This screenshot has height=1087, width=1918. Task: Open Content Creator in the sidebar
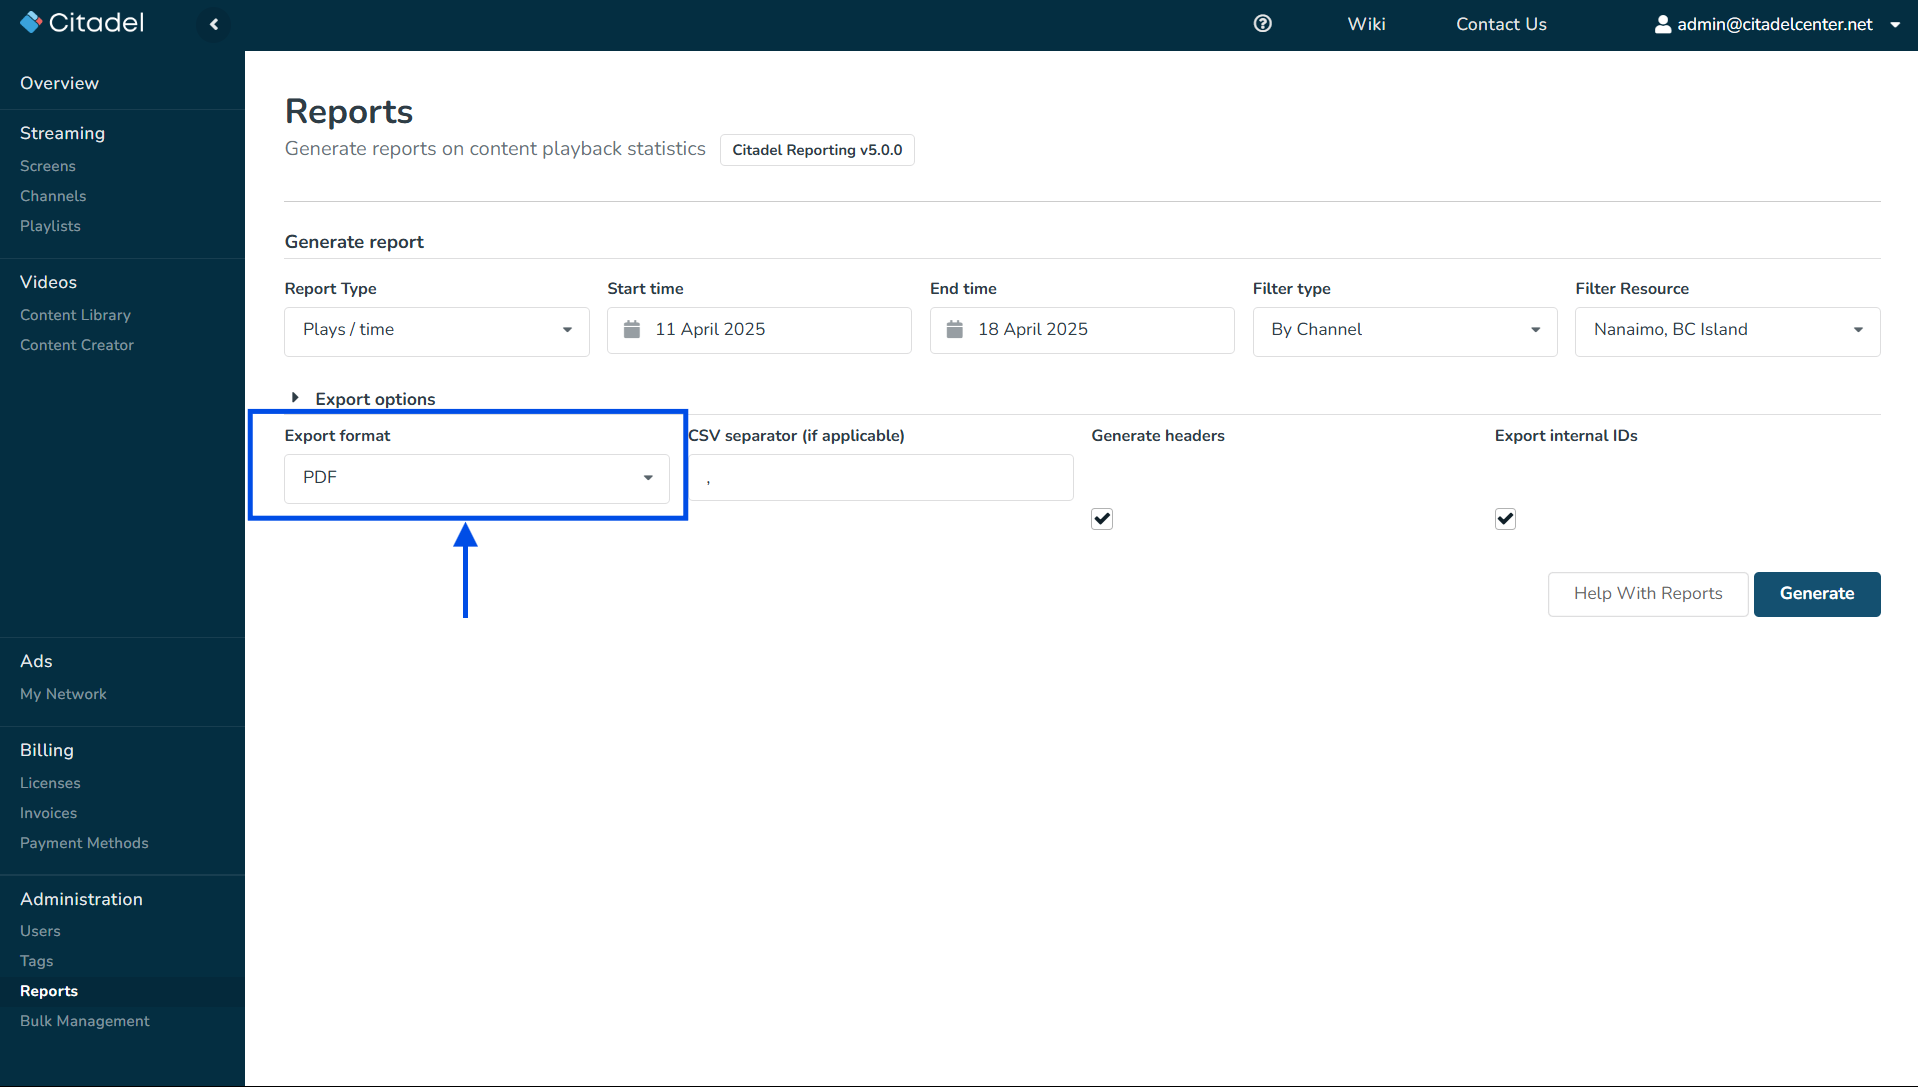[x=77, y=345]
